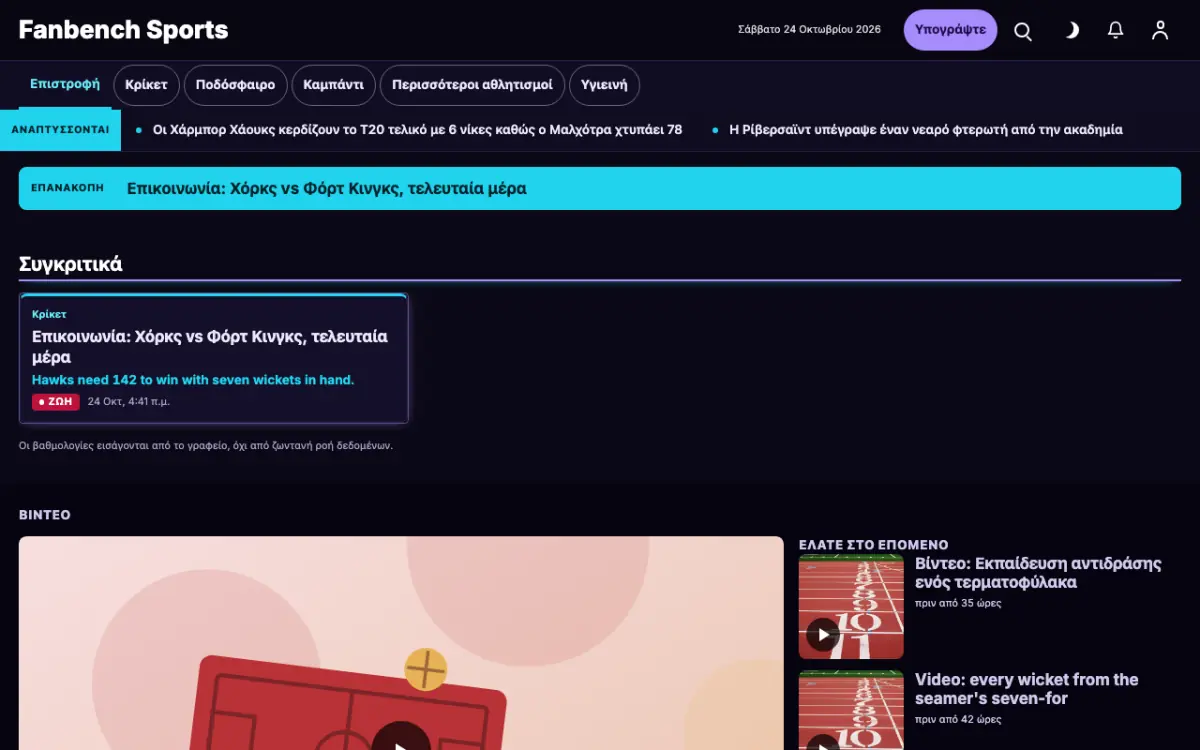This screenshot has height=750, width=1200.
Task: Open the Υγιεινή section
Action: (x=604, y=85)
